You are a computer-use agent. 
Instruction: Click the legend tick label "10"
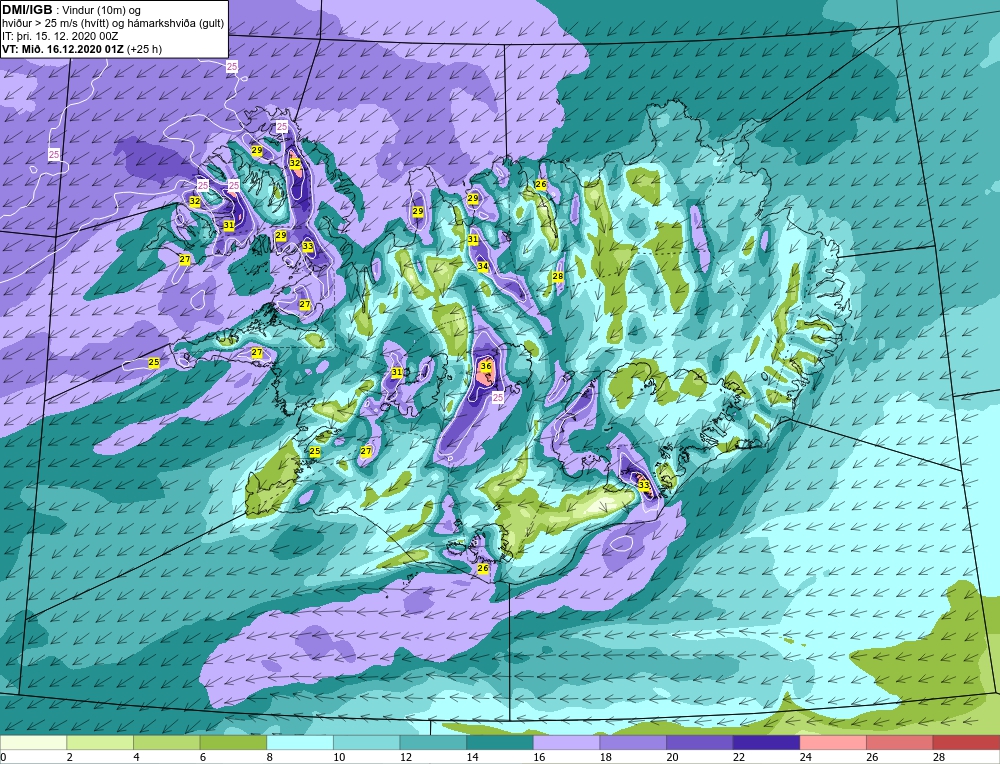click(x=339, y=757)
